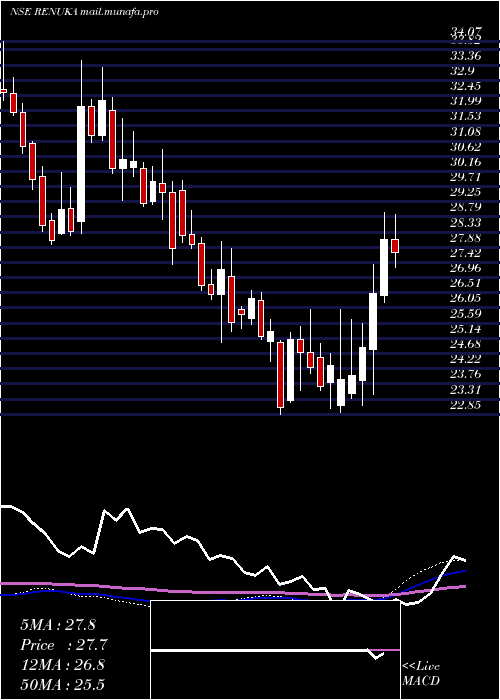Click the 22.85 price axis label

(x=466, y=405)
